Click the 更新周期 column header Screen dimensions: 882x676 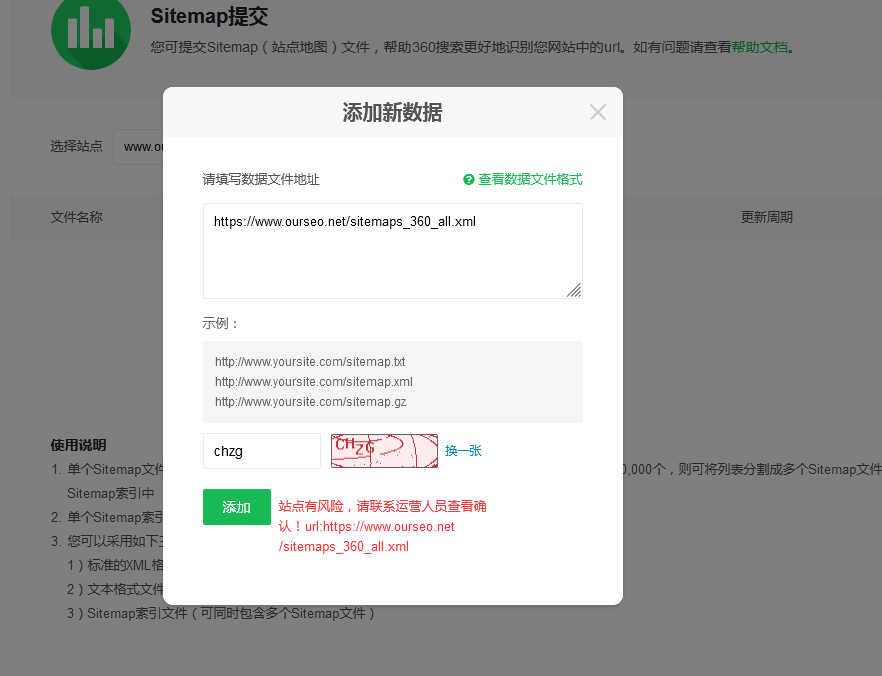pos(766,217)
